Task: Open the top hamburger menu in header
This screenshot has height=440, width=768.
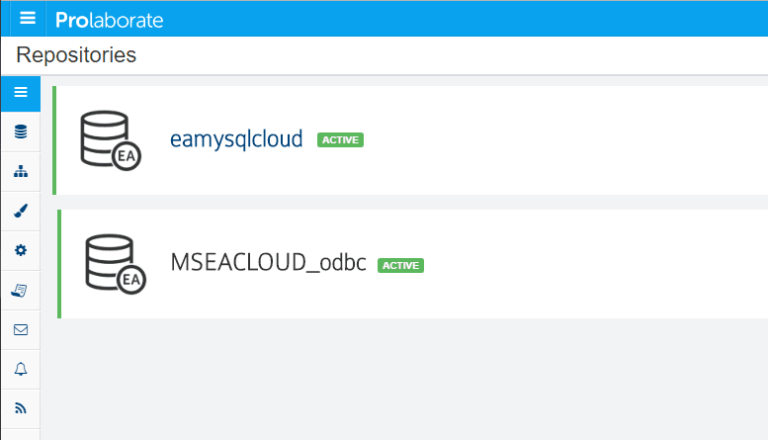Action: coord(27,19)
